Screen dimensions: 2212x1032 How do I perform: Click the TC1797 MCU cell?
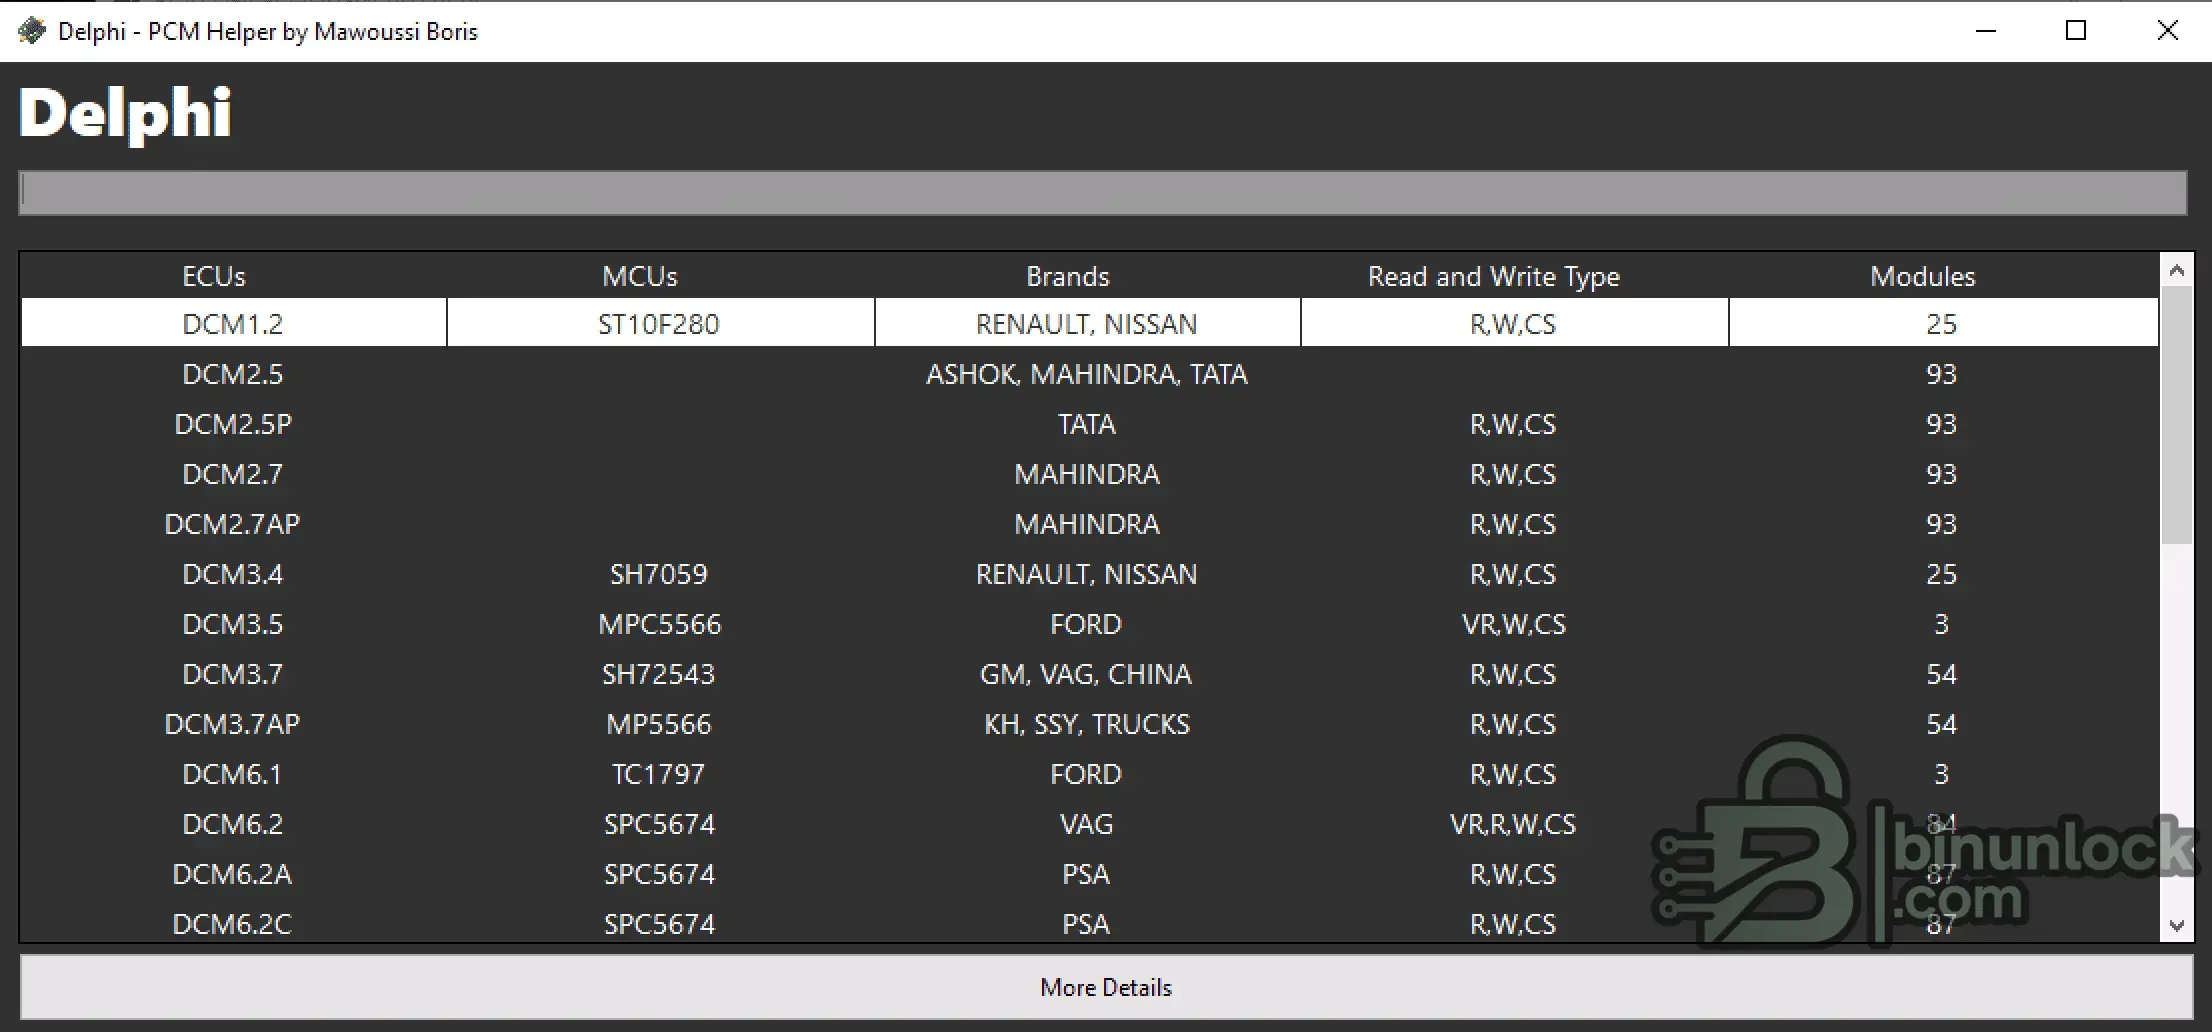click(x=659, y=774)
